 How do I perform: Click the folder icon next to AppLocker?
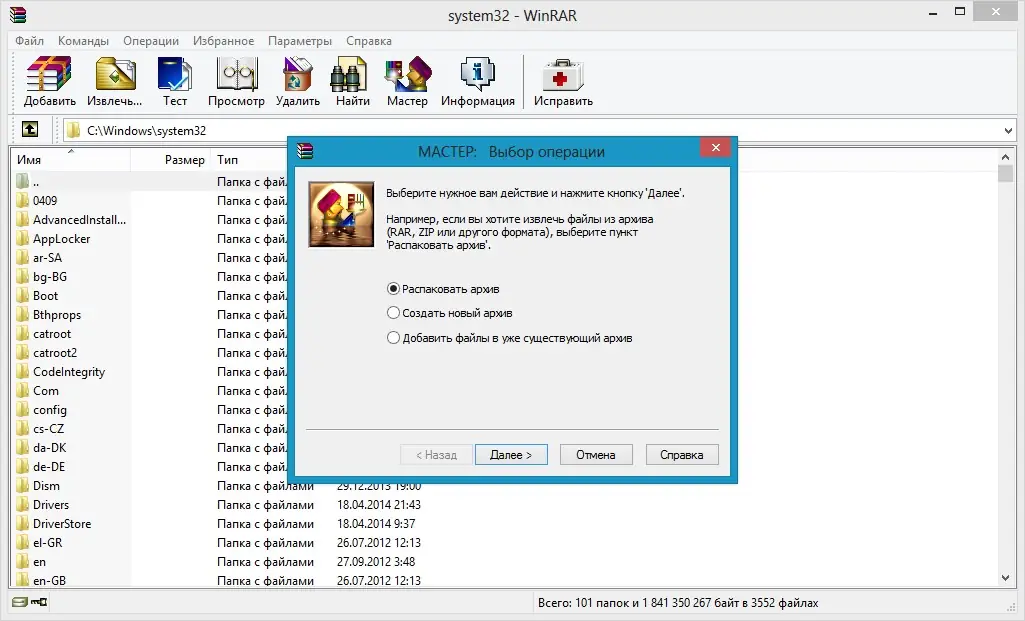(22, 239)
